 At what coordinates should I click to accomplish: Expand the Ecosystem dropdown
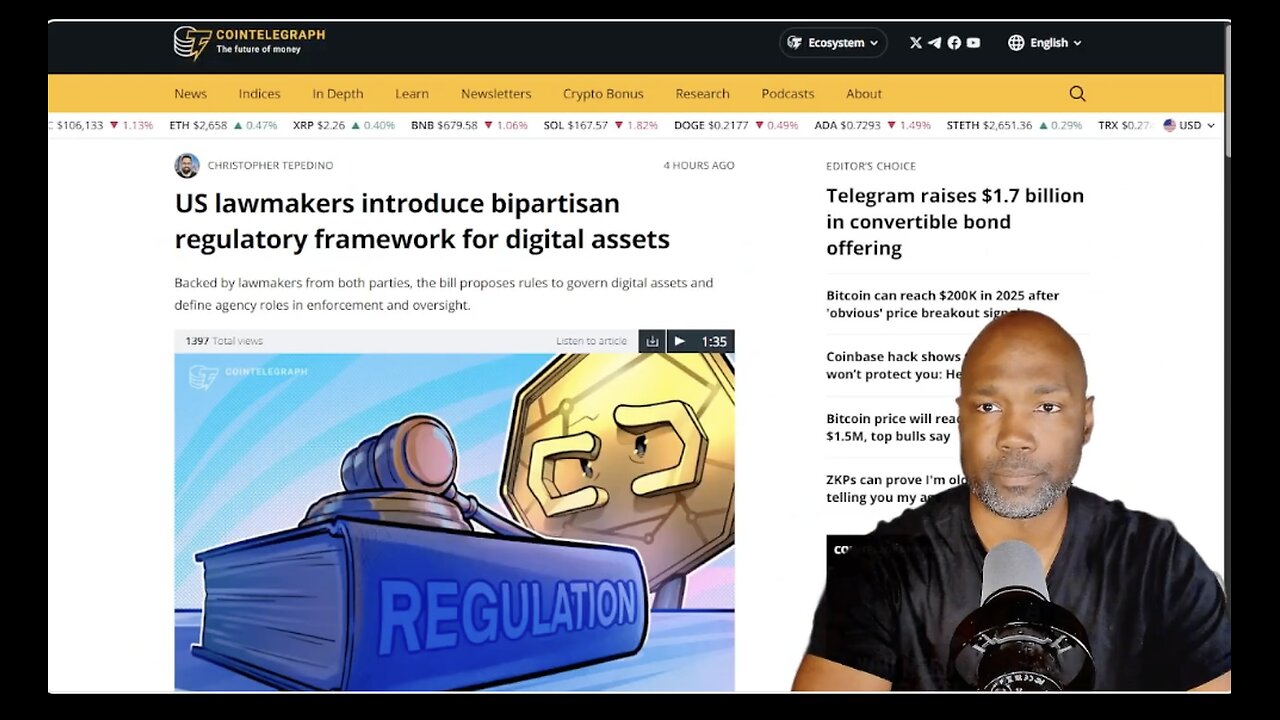[x=833, y=43]
